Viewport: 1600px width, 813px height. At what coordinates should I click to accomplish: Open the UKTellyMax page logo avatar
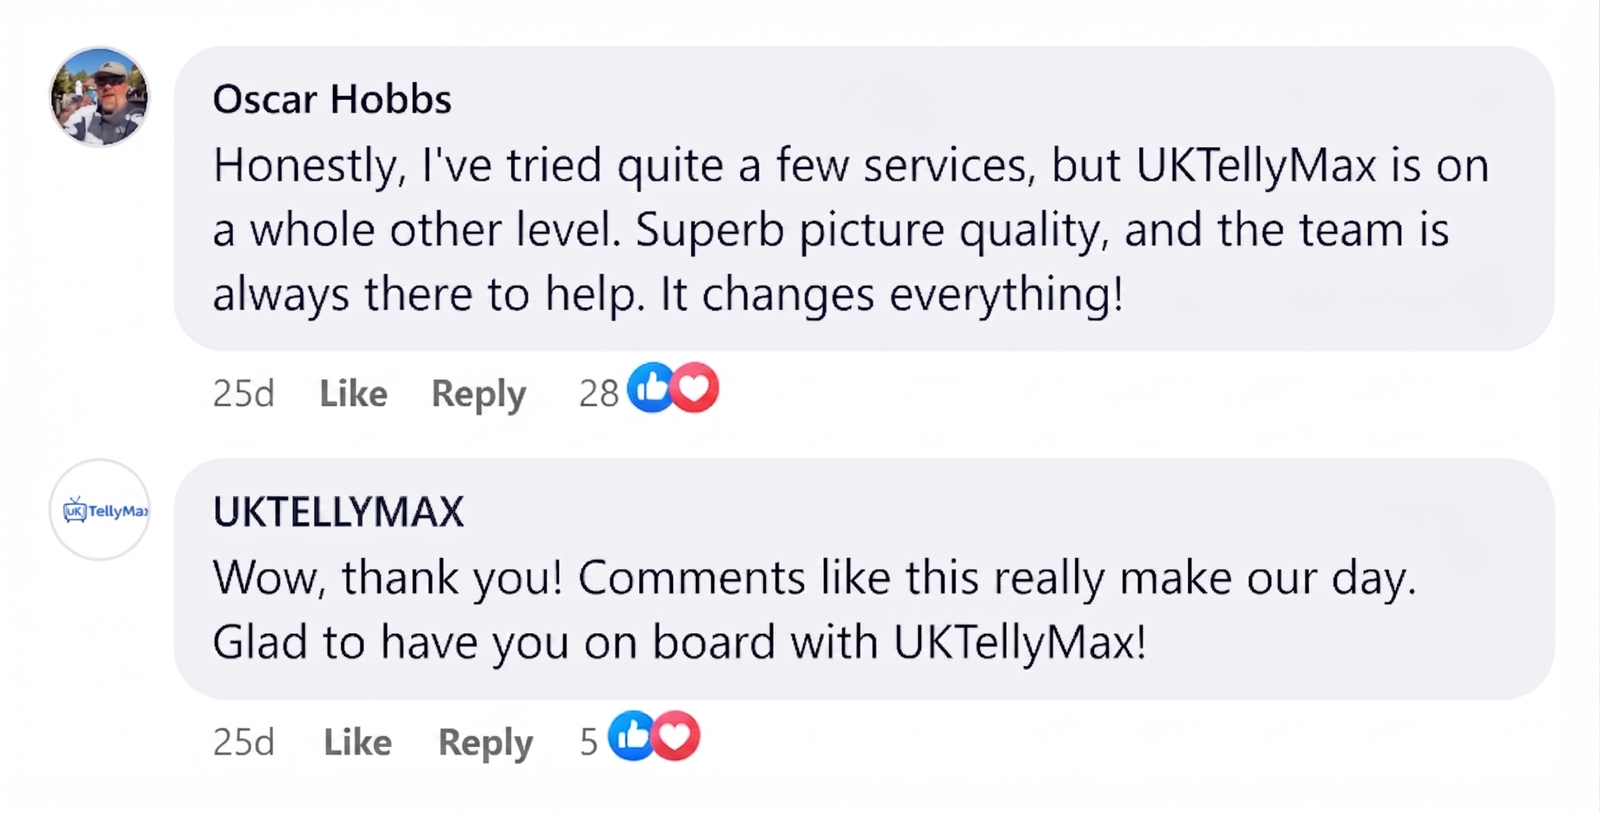[100, 509]
